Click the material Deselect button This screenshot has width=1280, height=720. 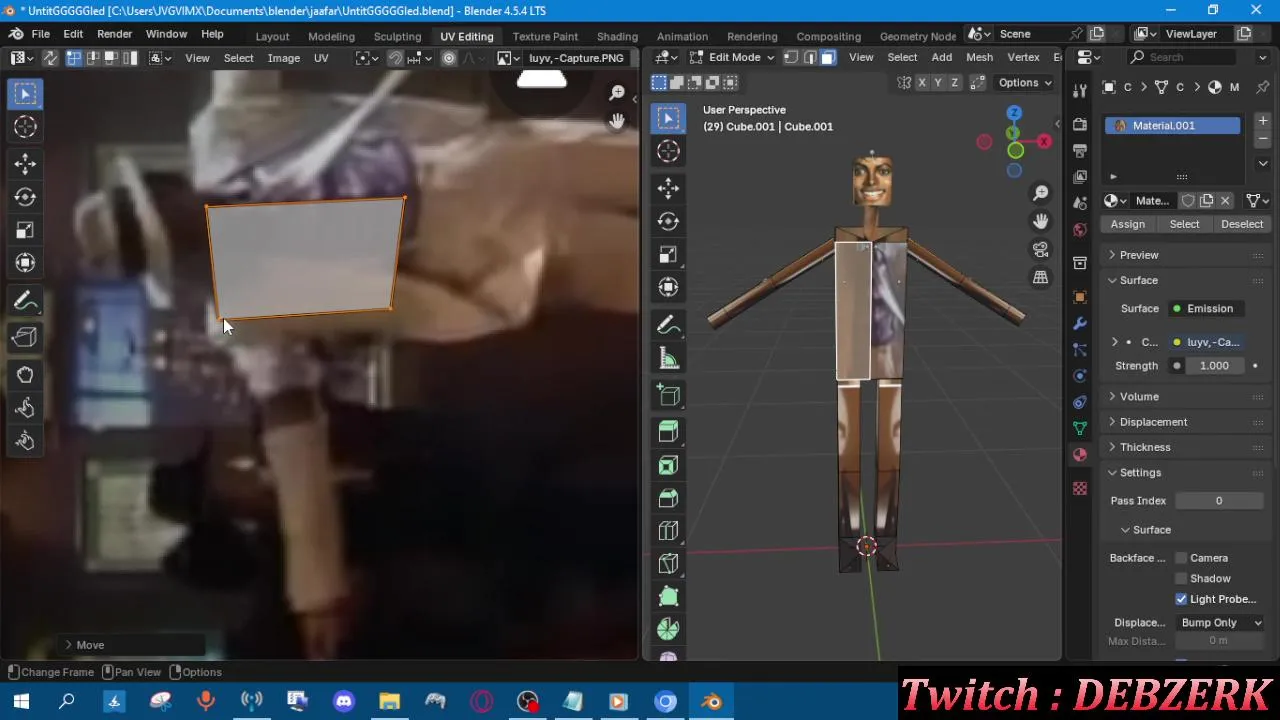[1242, 224]
